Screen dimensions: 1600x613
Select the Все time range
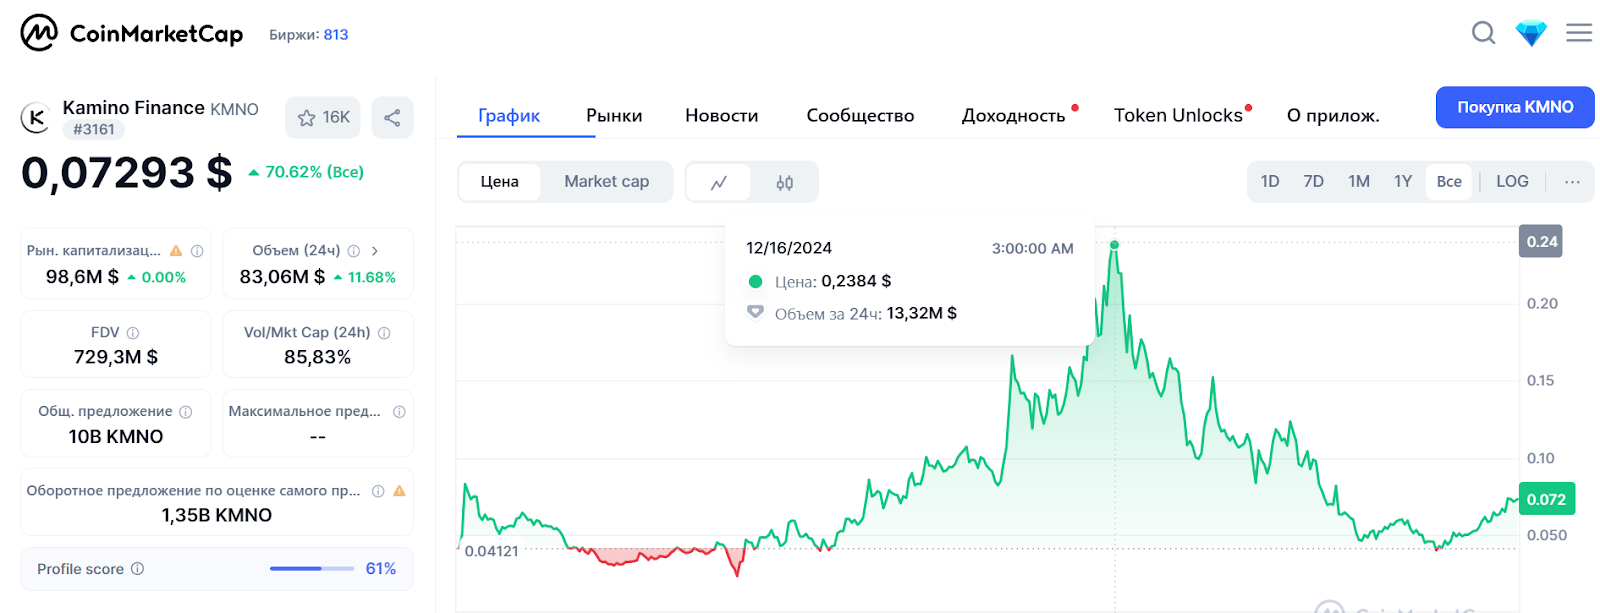click(1449, 182)
